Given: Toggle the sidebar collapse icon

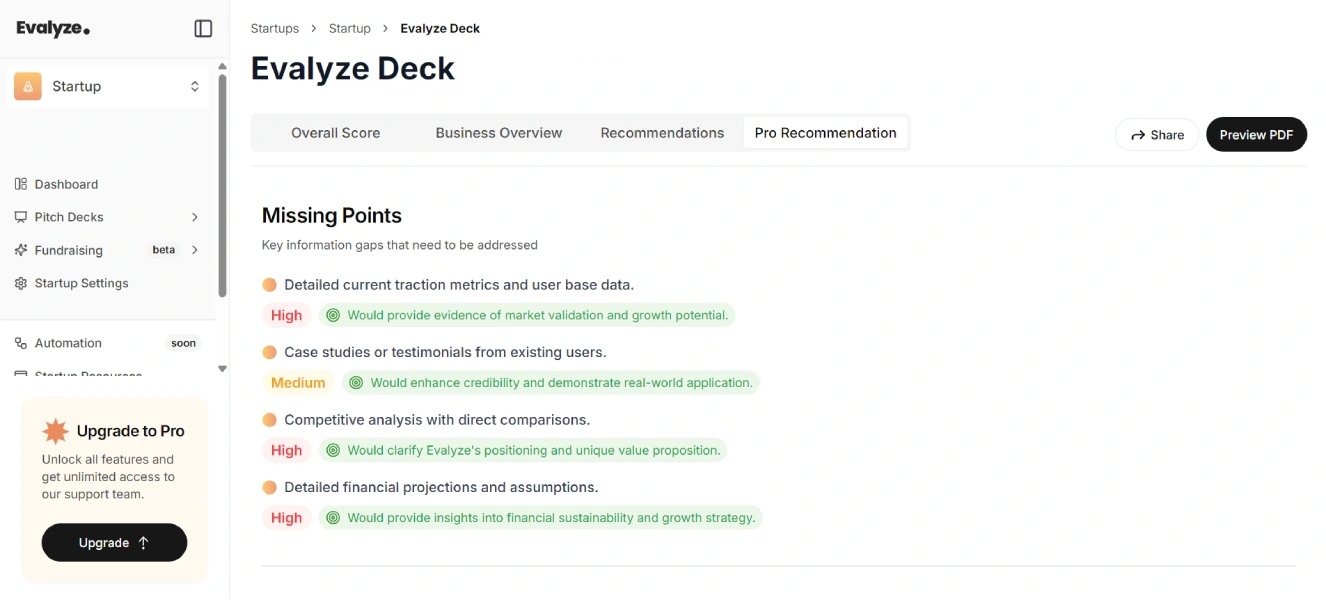Looking at the screenshot, I should (x=203, y=29).
